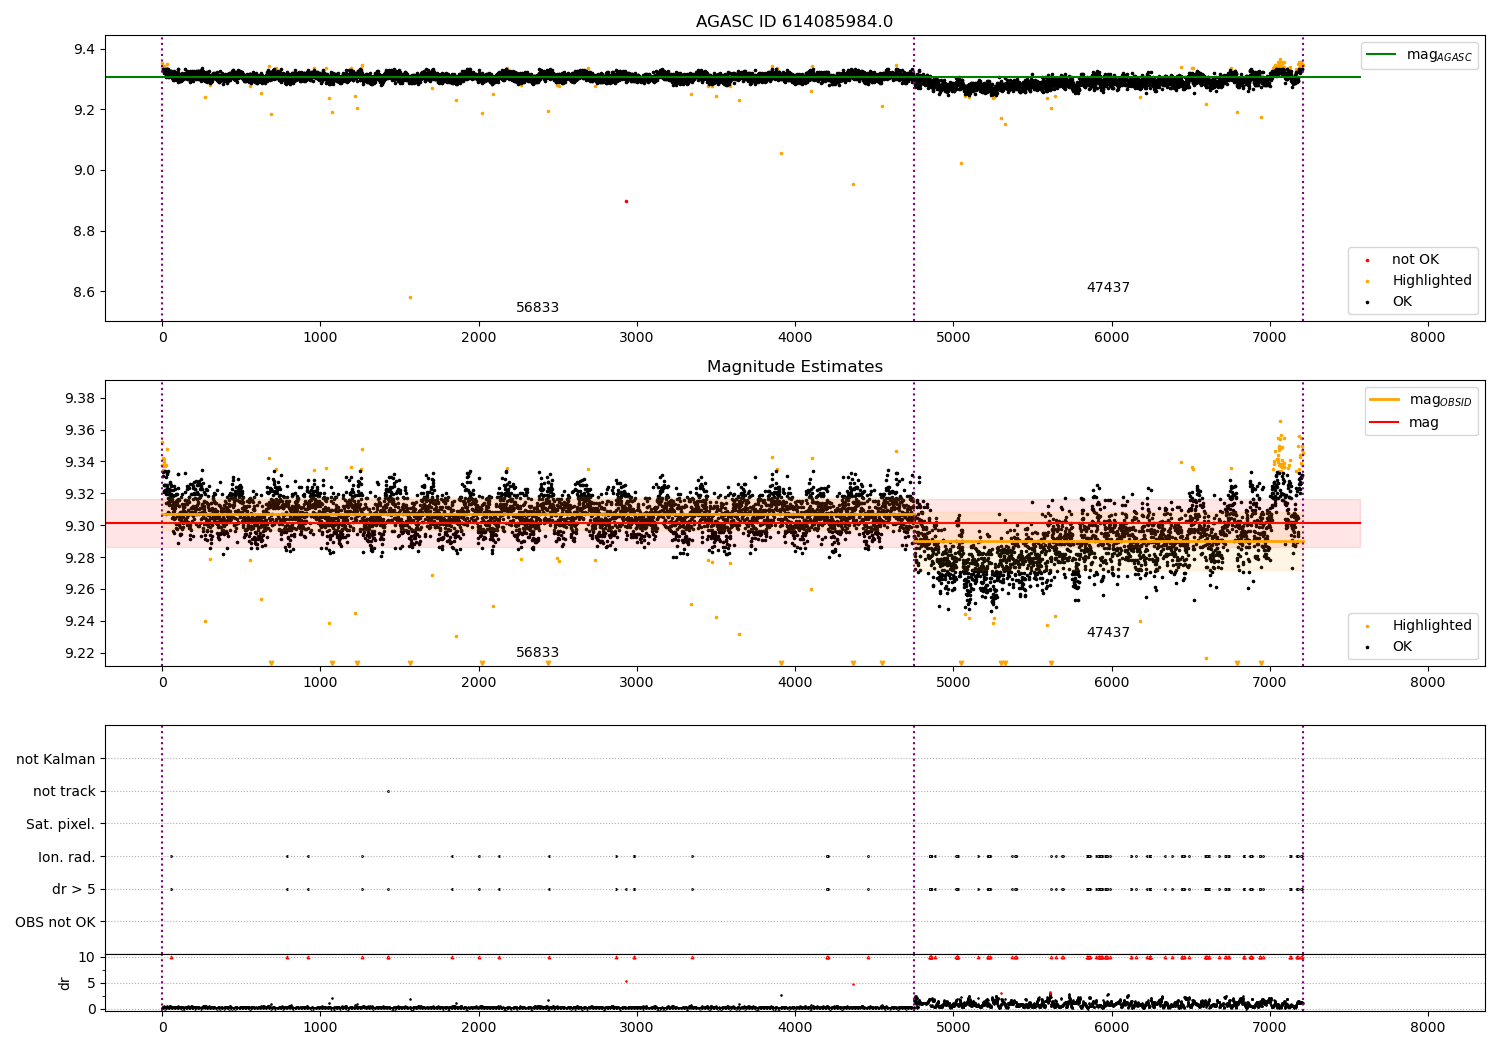Click the '8.8' y-tick of top plot

(85, 232)
